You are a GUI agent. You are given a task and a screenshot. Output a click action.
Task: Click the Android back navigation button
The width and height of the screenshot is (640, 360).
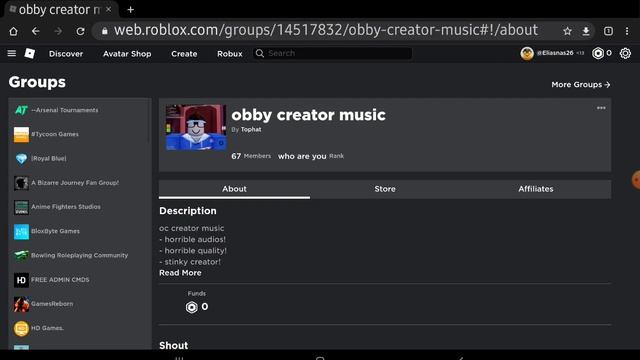(x=461, y=358)
